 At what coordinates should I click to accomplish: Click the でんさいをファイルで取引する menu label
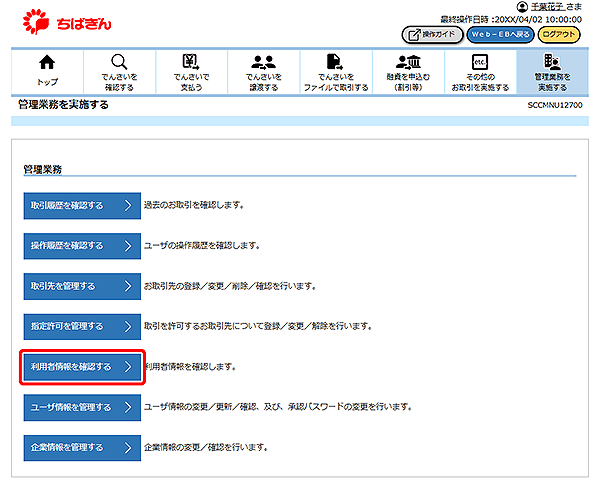pyautogui.click(x=336, y=82)
